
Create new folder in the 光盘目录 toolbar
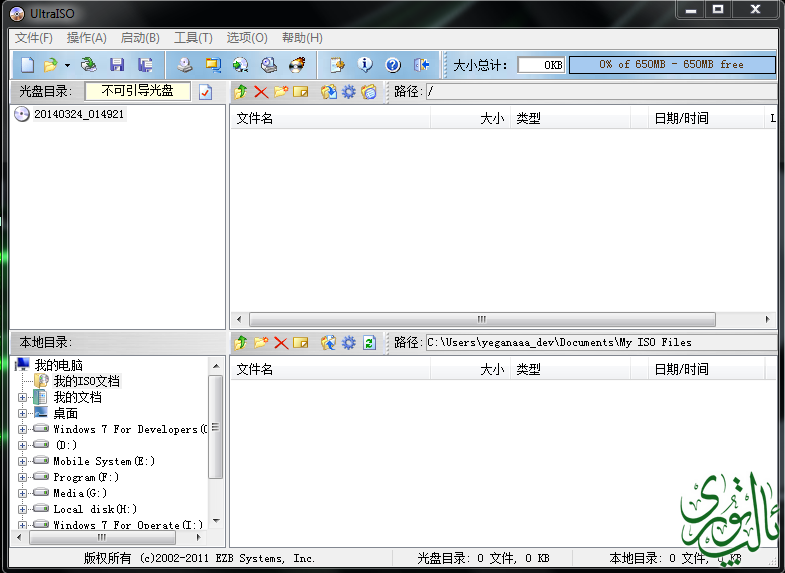pos(281,92)
